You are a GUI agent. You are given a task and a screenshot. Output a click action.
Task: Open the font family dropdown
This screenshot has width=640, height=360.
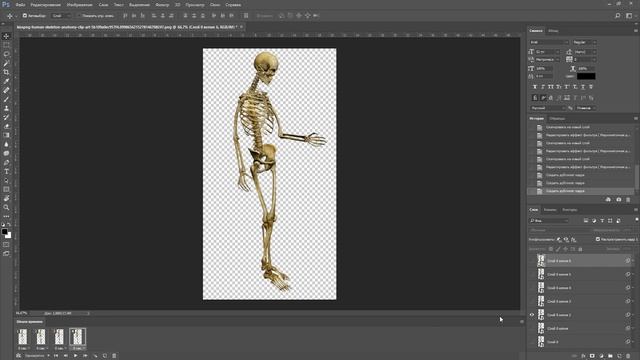pos(549,42)
